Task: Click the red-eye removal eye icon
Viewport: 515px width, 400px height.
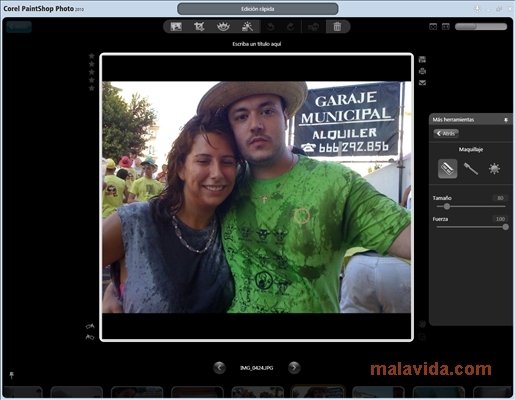Action: point(223,26)
